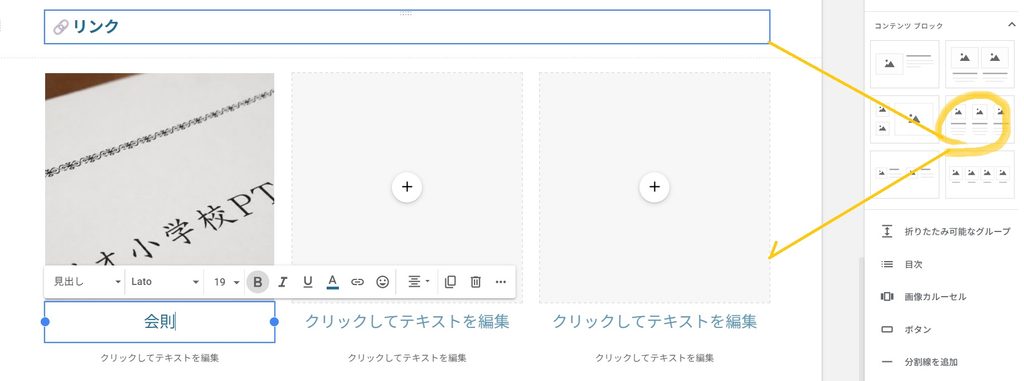This screenshot has width=1024, height=381.
Task: Click right resize handle of 会則 box
Action: [x=274, y=322]
